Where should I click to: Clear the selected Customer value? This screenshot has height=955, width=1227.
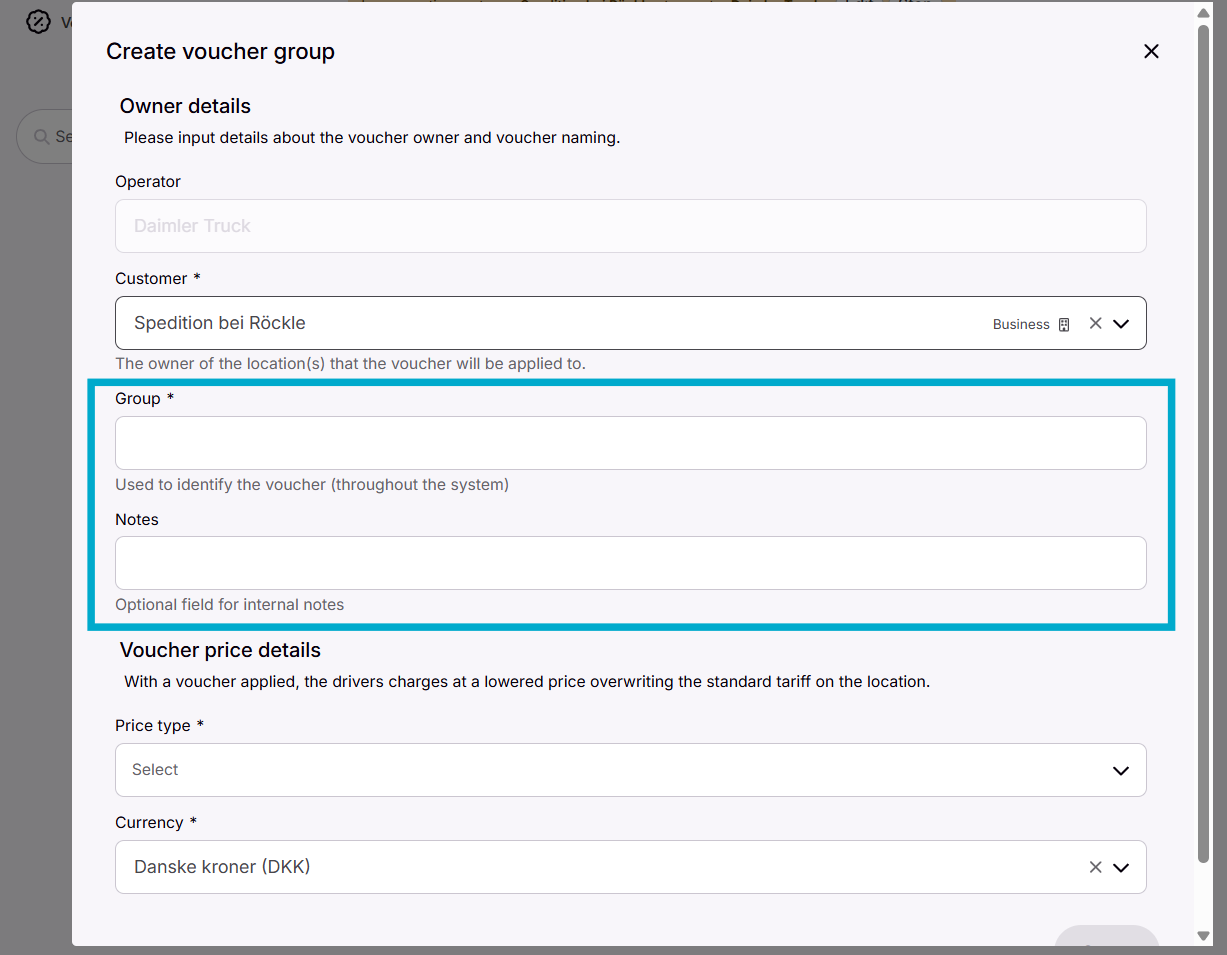[x=1095, y=323]
